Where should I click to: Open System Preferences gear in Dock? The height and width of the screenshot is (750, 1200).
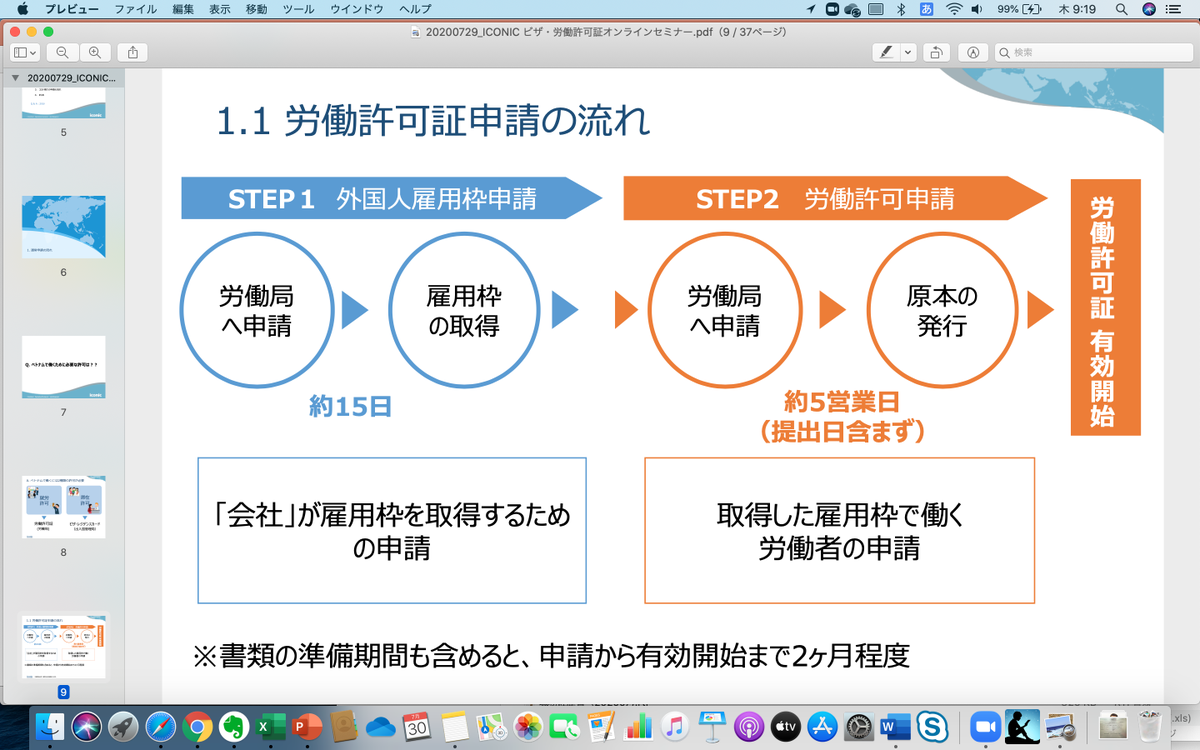pos(859,726)
